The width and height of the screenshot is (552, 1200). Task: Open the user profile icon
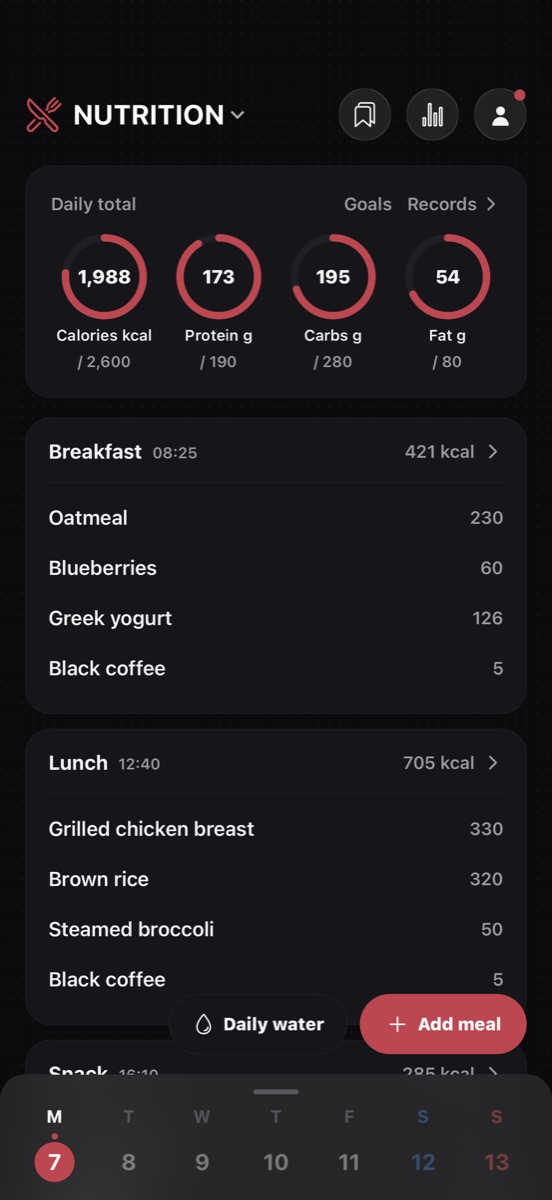(x=500, y=115)
